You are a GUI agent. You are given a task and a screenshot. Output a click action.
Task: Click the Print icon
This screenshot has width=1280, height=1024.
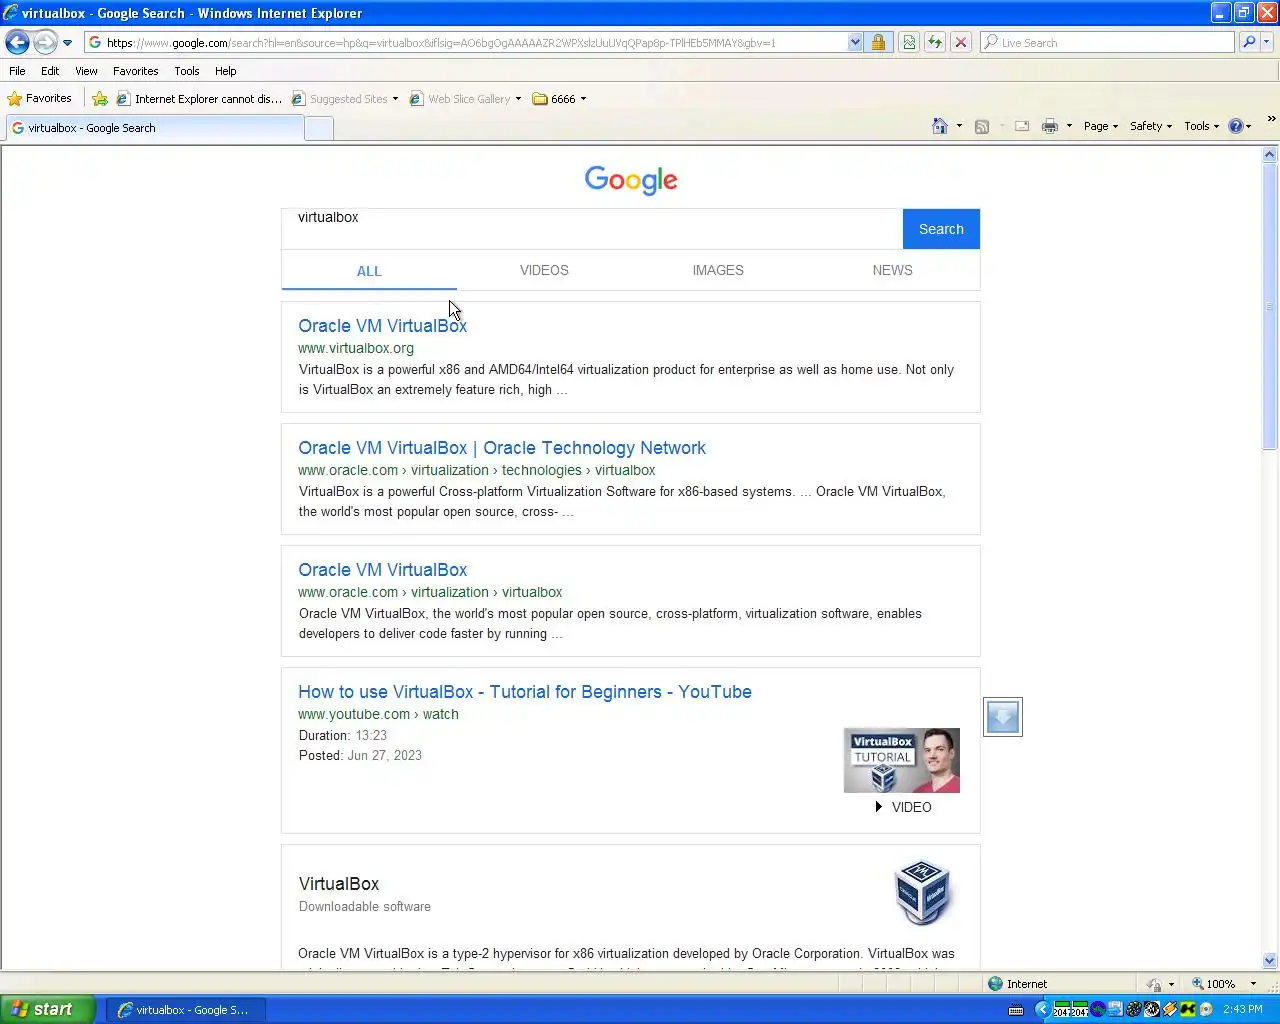click(x=1050, y=126)
